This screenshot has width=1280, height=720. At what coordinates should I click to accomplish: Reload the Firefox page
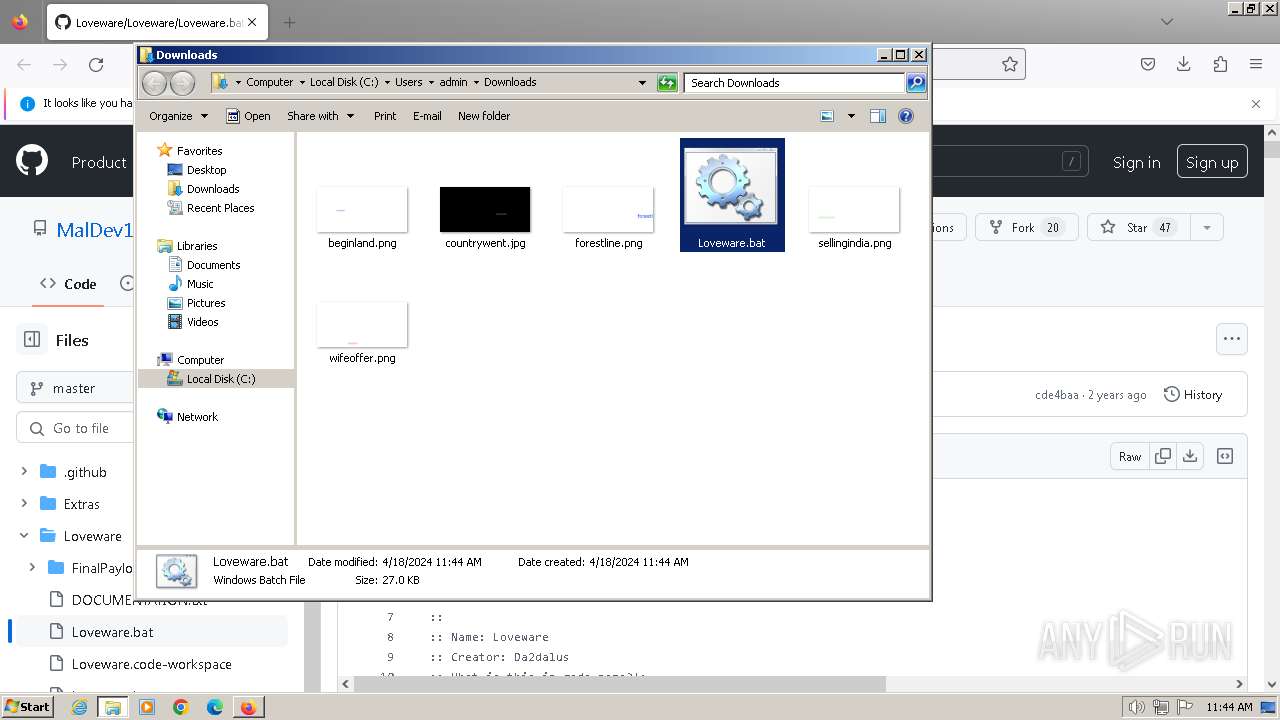(96, 64)
